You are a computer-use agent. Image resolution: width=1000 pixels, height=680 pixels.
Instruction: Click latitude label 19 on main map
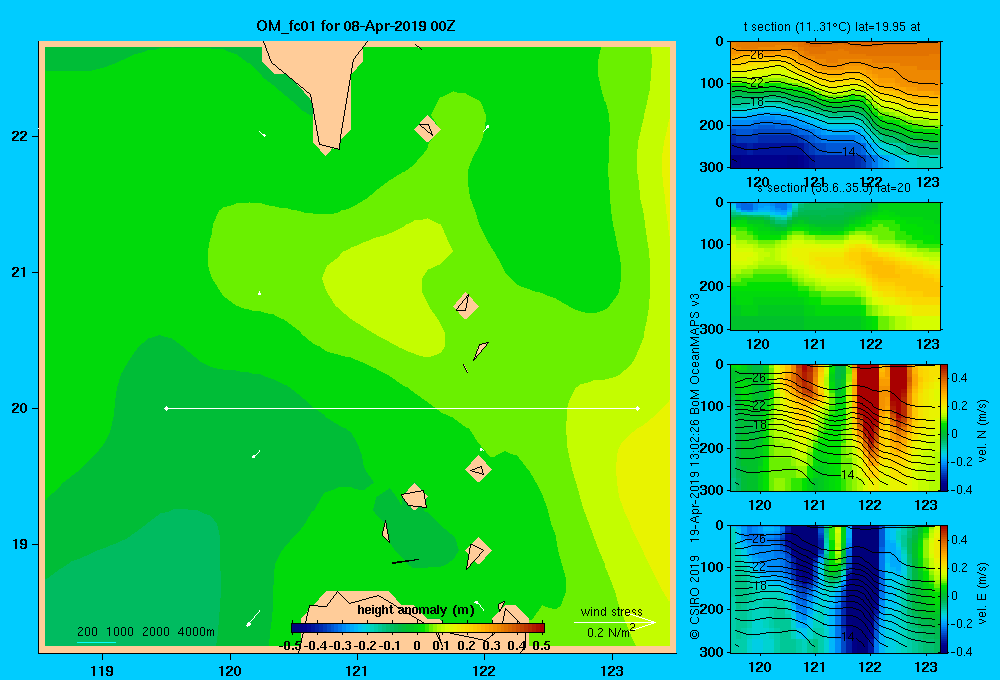(20, 544)
